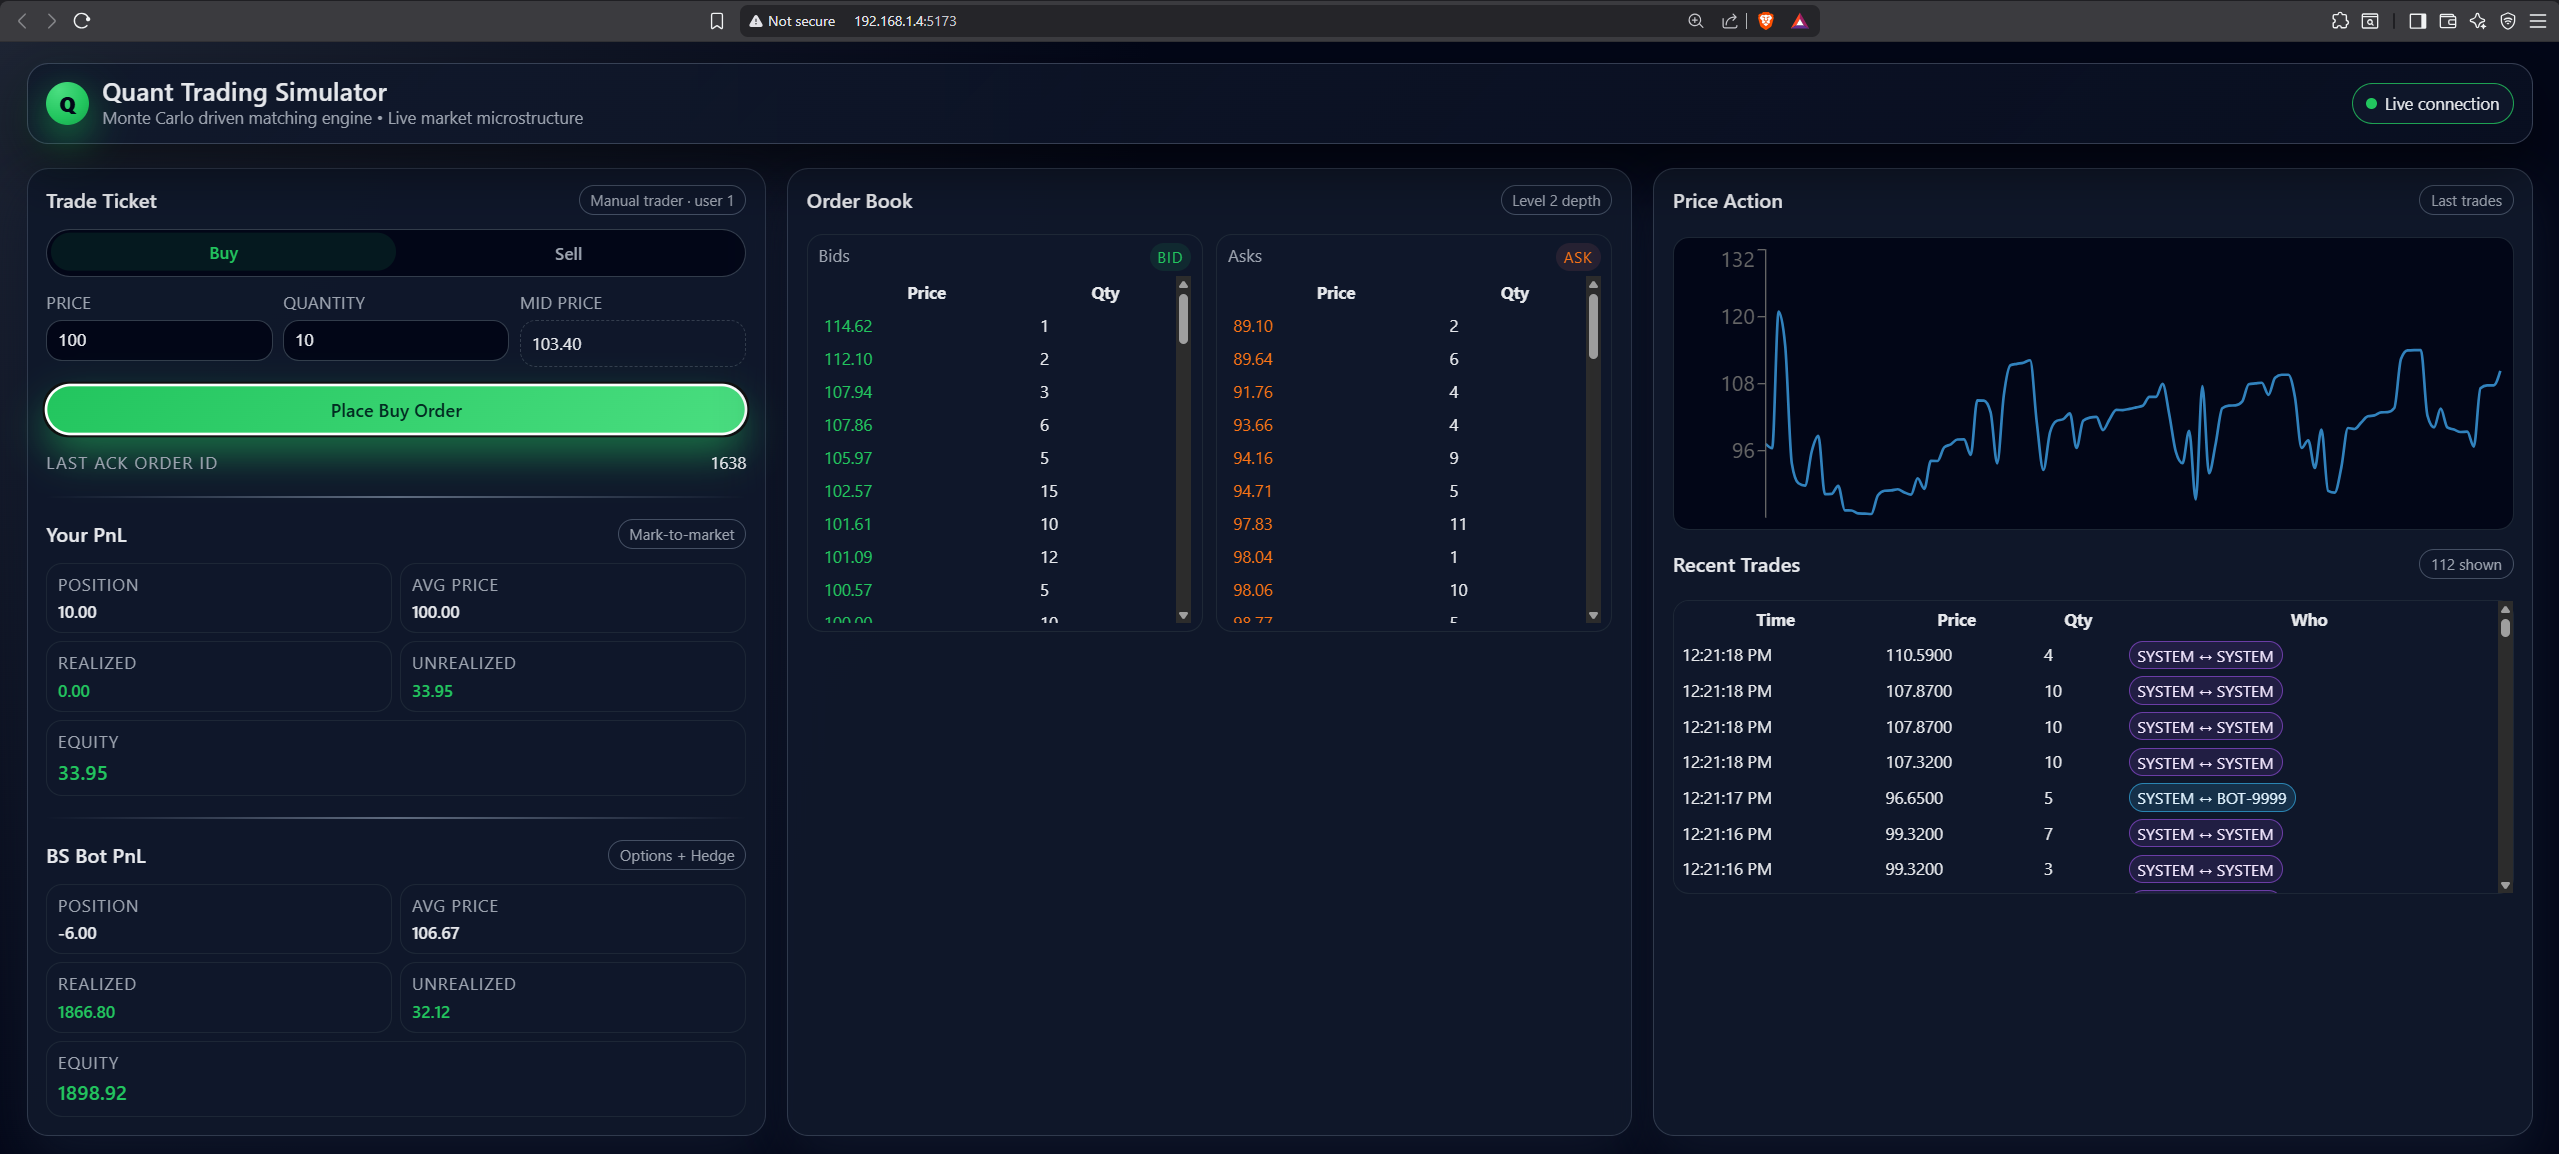Image resolution: width=2559 pixels, height=1154 pixels.
Task: Select the Buy side toggle
Action: pyautogui.click(x=223, y=254)
